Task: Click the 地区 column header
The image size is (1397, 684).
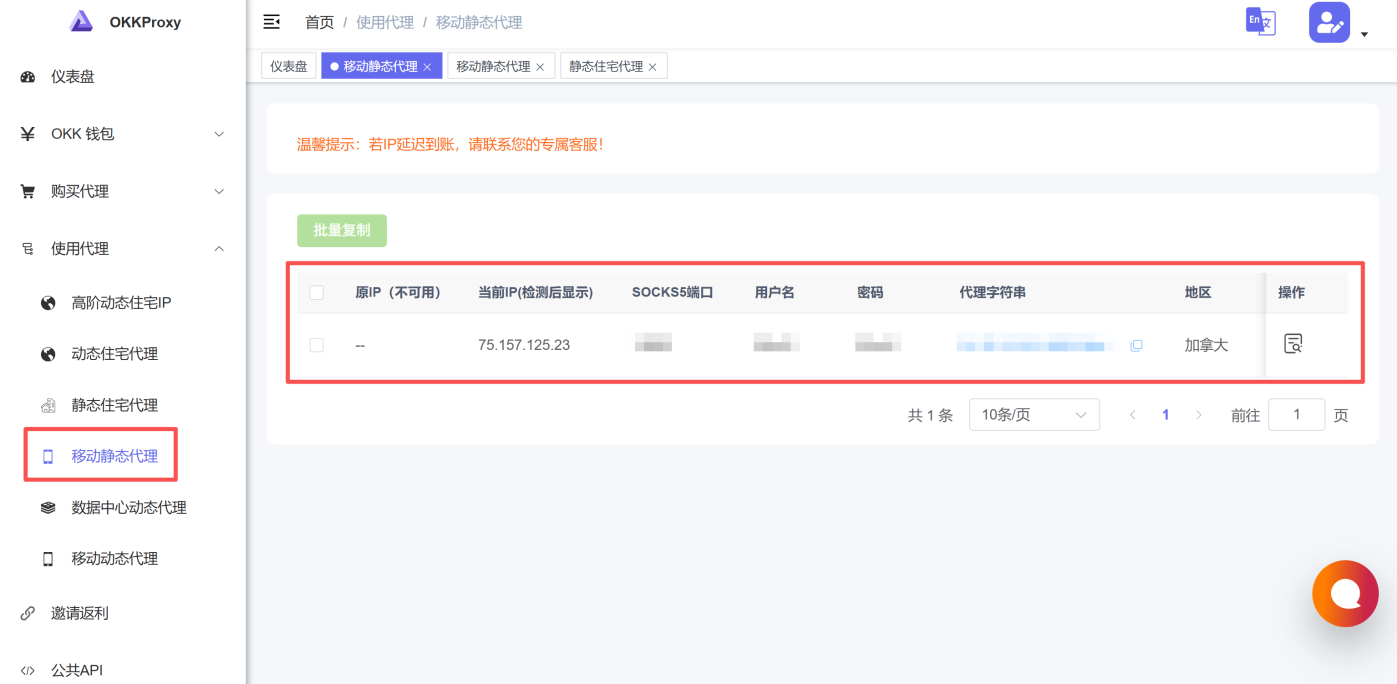Action: 1198,293
